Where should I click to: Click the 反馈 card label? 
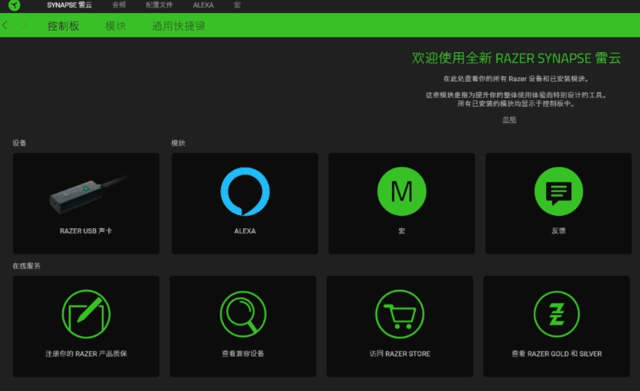pos(558,231)
